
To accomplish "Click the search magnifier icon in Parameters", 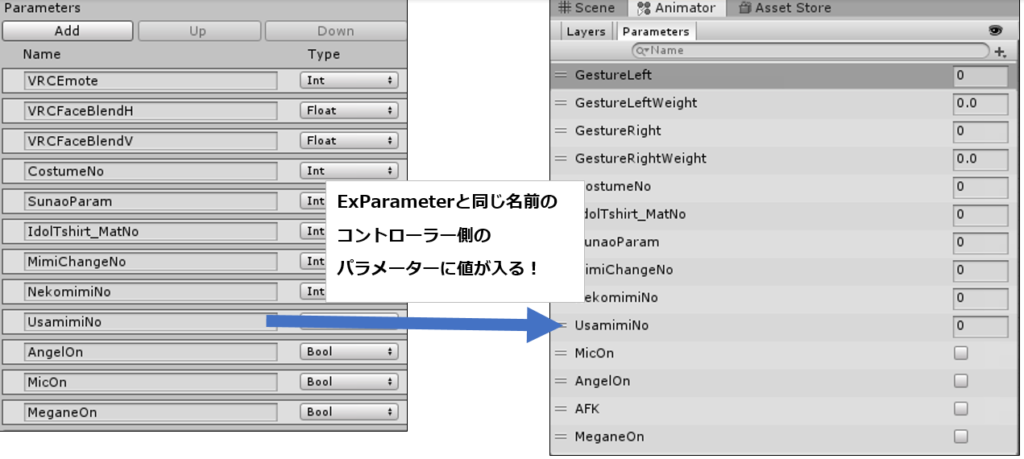I will pos(642,50).
